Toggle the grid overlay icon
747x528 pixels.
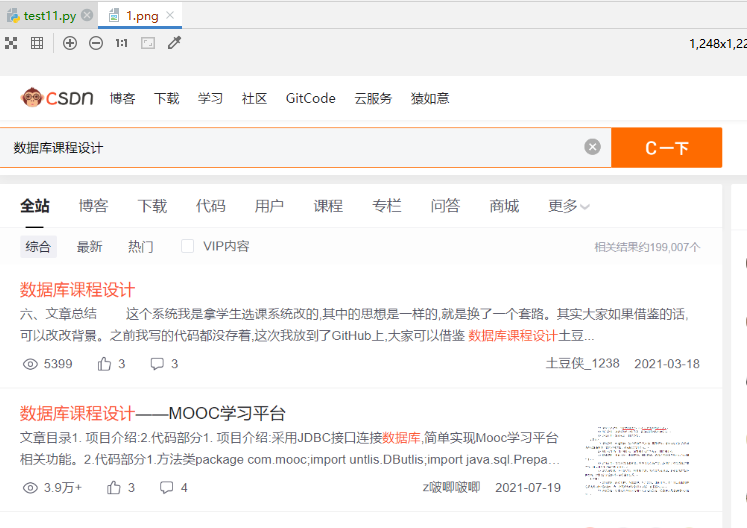[x=37, y=43]
